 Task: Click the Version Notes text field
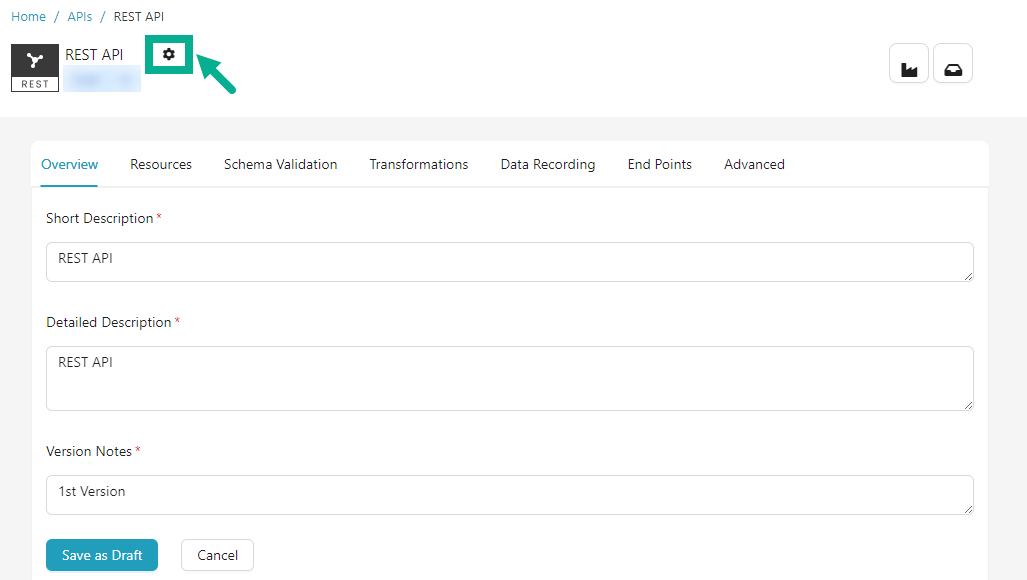point(509,494)
